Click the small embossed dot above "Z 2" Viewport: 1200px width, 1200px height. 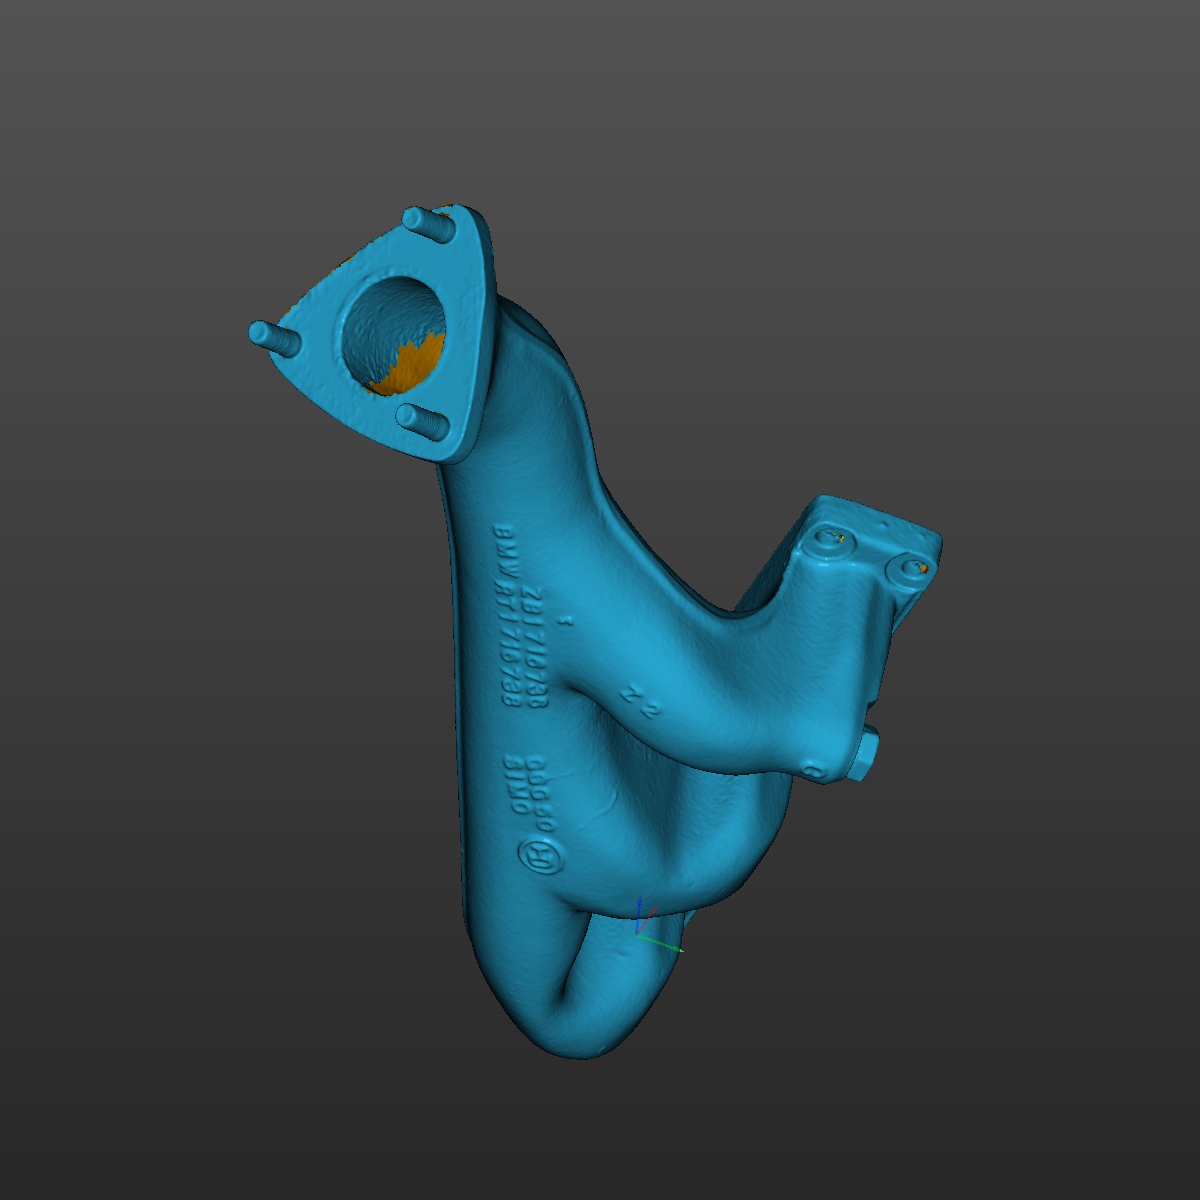click(563, 621)
